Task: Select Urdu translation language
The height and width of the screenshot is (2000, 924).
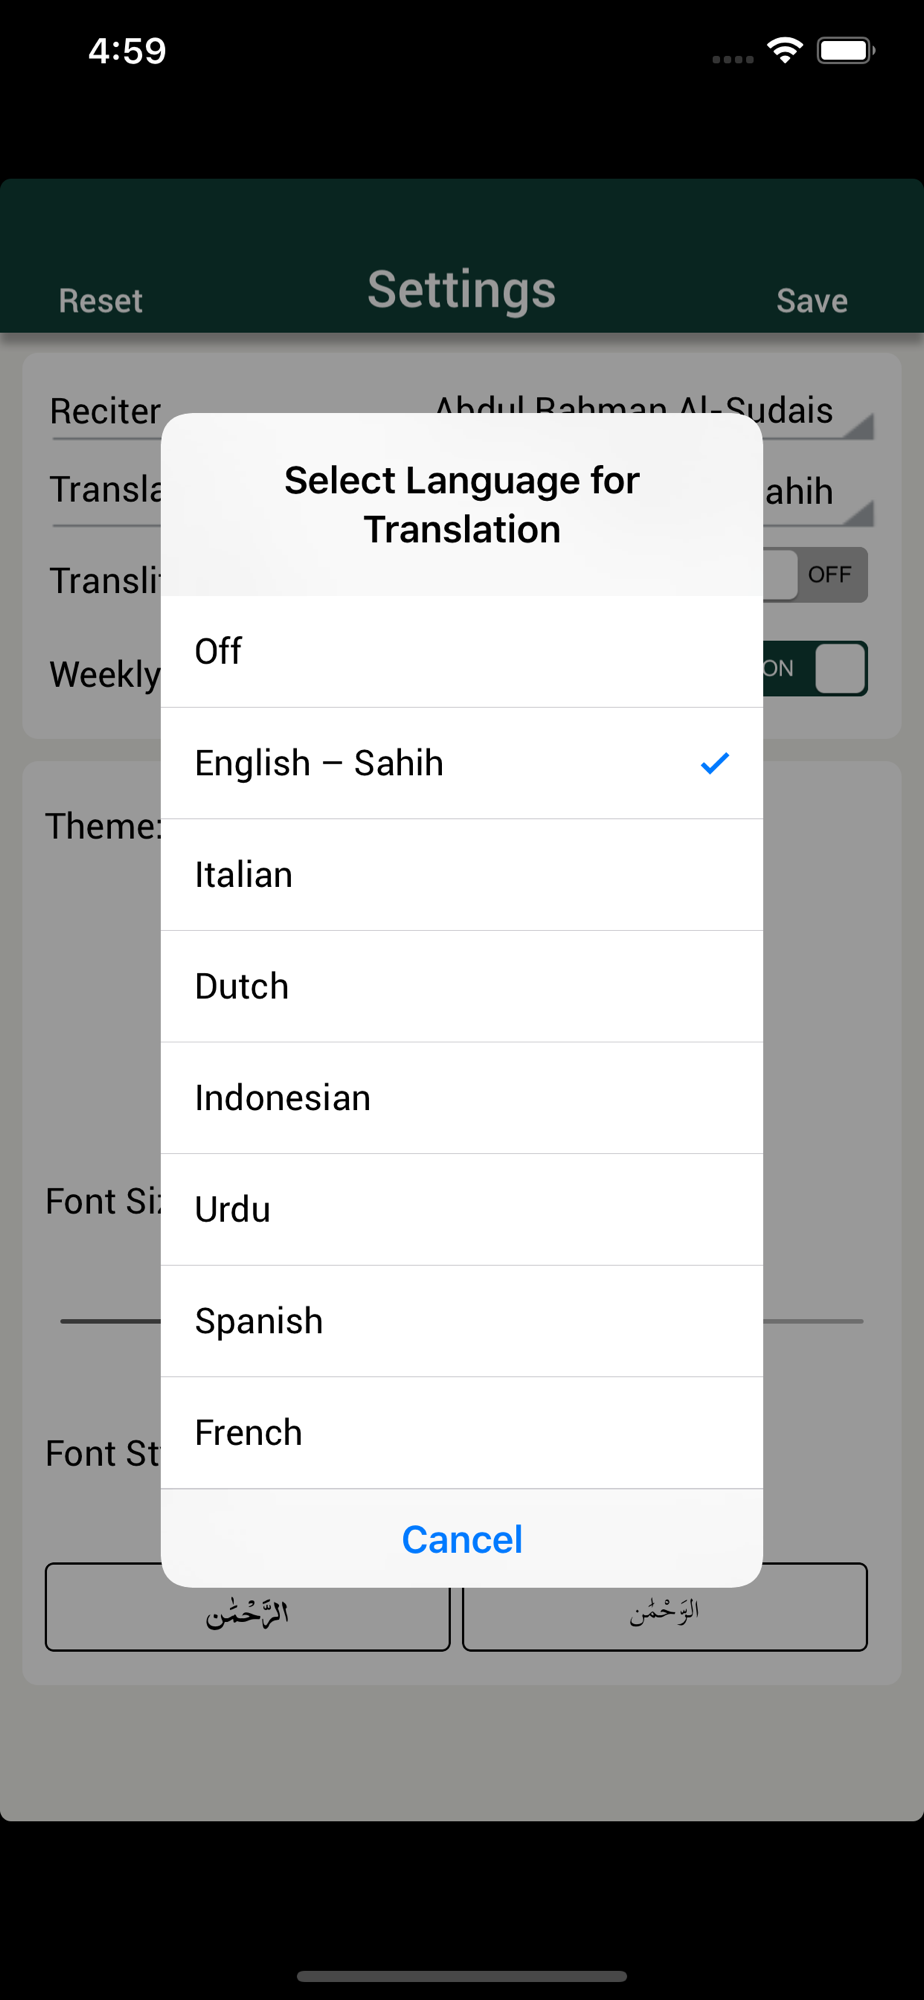Action: coord(462,1210)
